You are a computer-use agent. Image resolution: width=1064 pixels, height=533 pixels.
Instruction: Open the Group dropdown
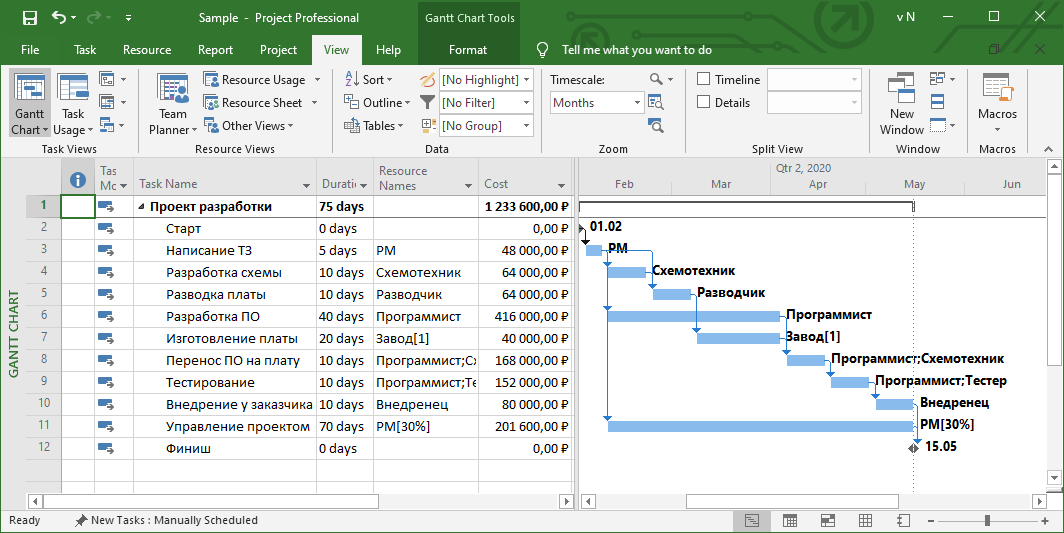click(527, 126)
